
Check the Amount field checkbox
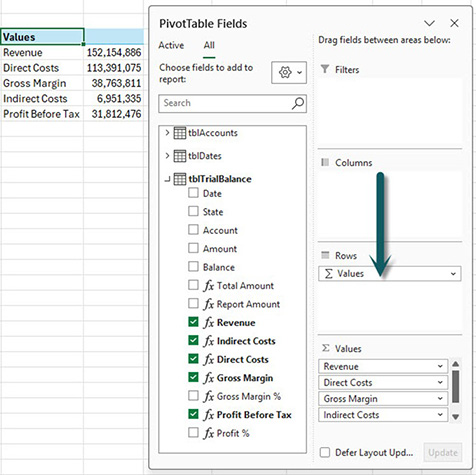[193, 248]
